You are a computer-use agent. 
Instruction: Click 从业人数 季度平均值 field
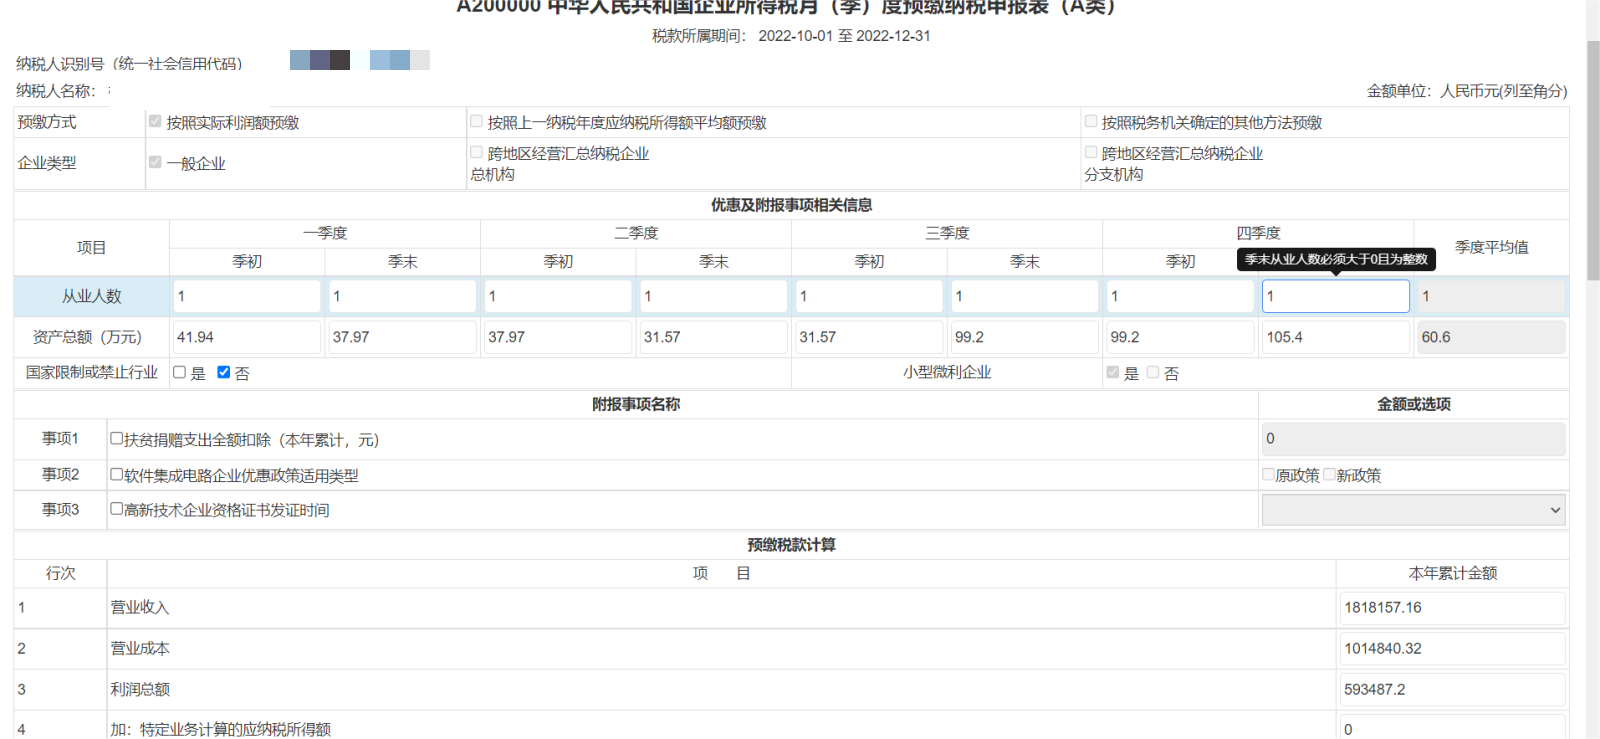point(1491,296)
